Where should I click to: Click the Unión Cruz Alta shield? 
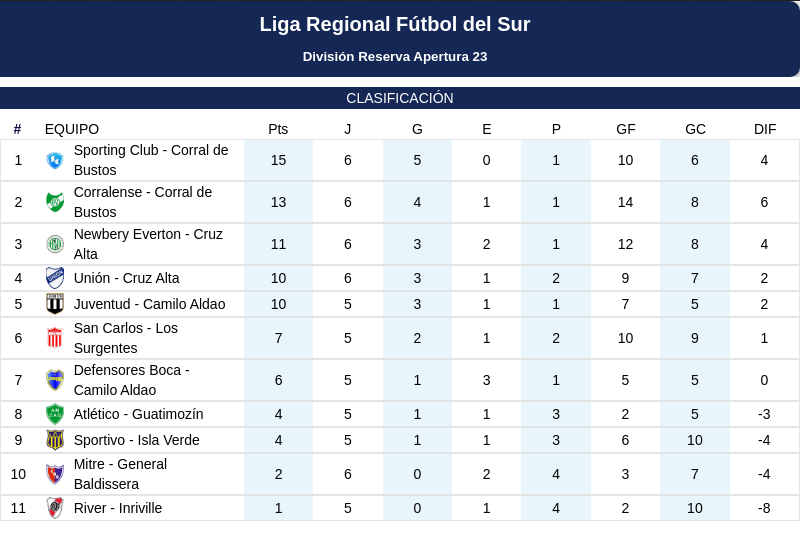click(x=55, y=278)
